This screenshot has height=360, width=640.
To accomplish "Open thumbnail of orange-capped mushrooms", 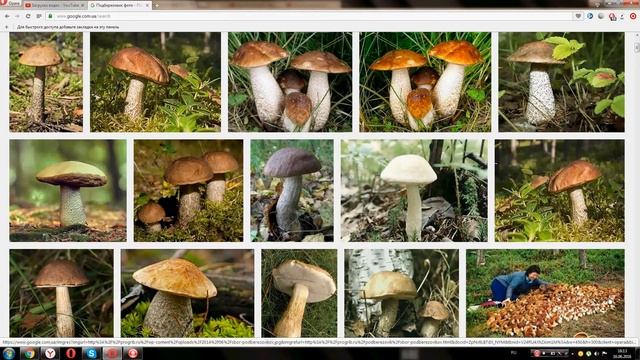I will point(425,82).
